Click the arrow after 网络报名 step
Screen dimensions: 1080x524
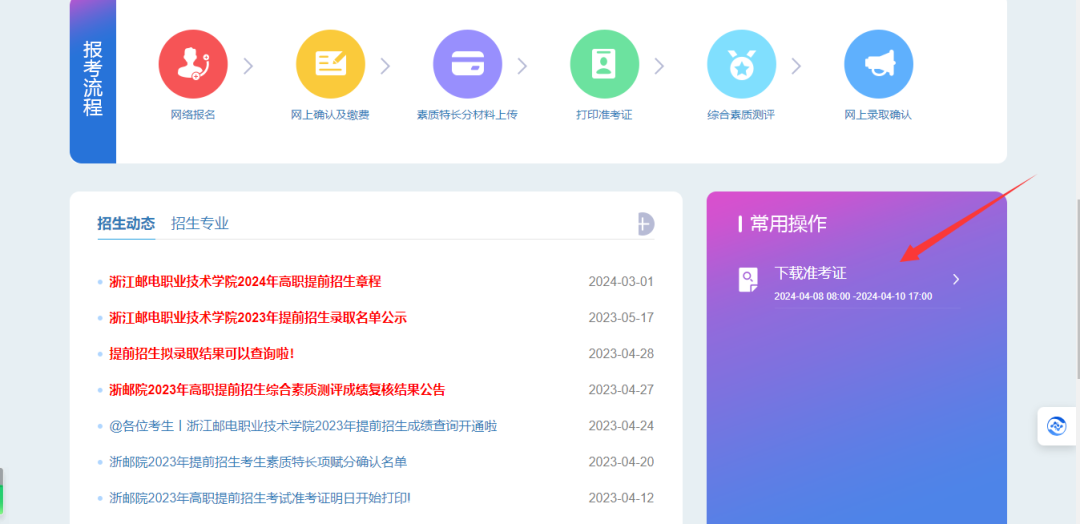249,66
